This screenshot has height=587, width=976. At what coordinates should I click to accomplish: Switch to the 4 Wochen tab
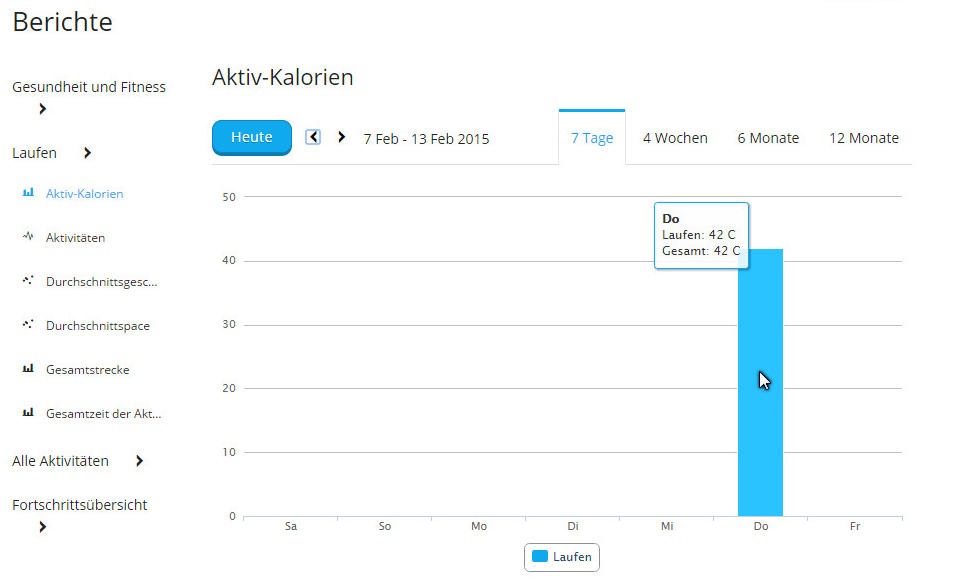pos(675,138)
